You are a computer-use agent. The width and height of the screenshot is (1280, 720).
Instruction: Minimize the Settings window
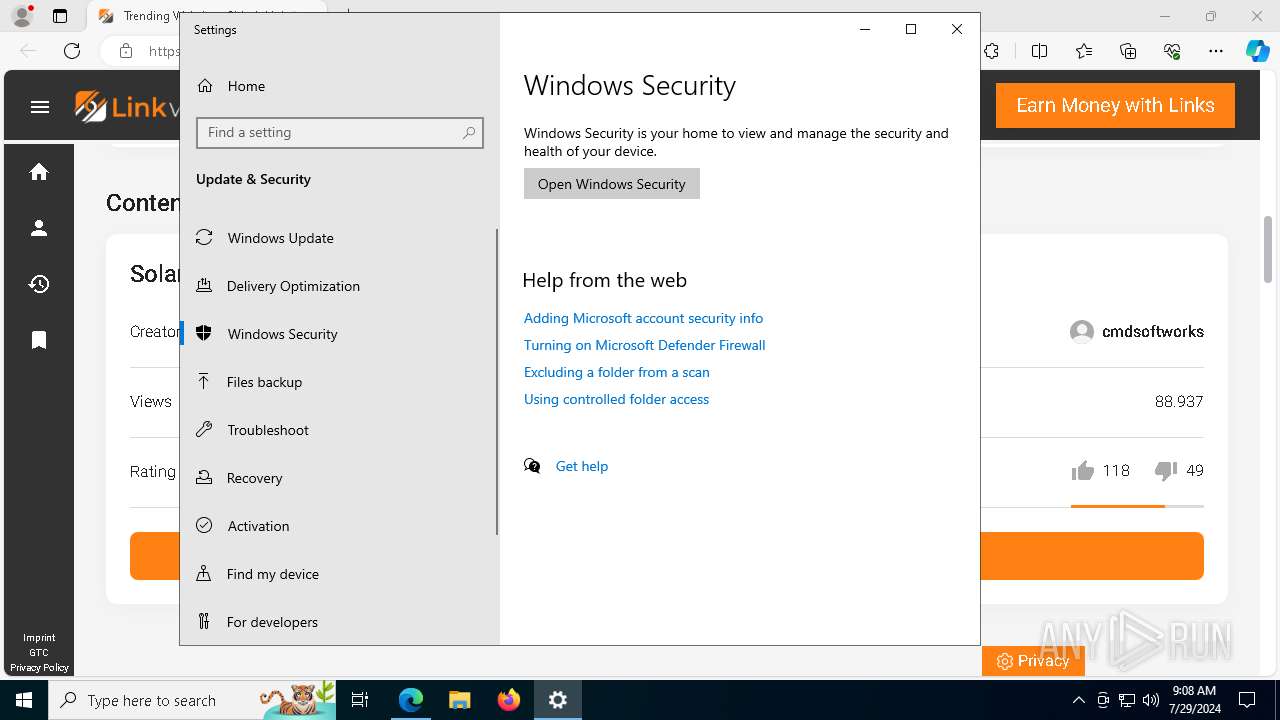tap(865, 30)
